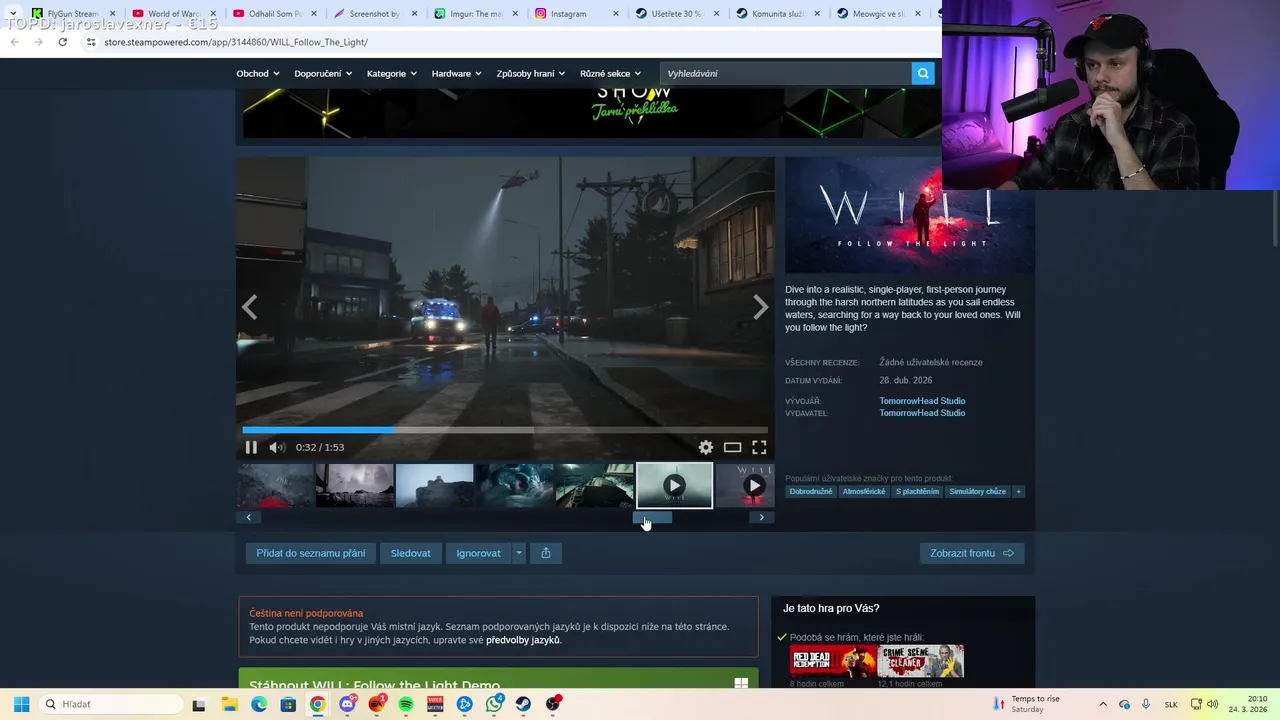Open File Explorer from the taskbar
Image resolution: width=1280 pixels, height=720 pixels.
click(x=229, y=704)
